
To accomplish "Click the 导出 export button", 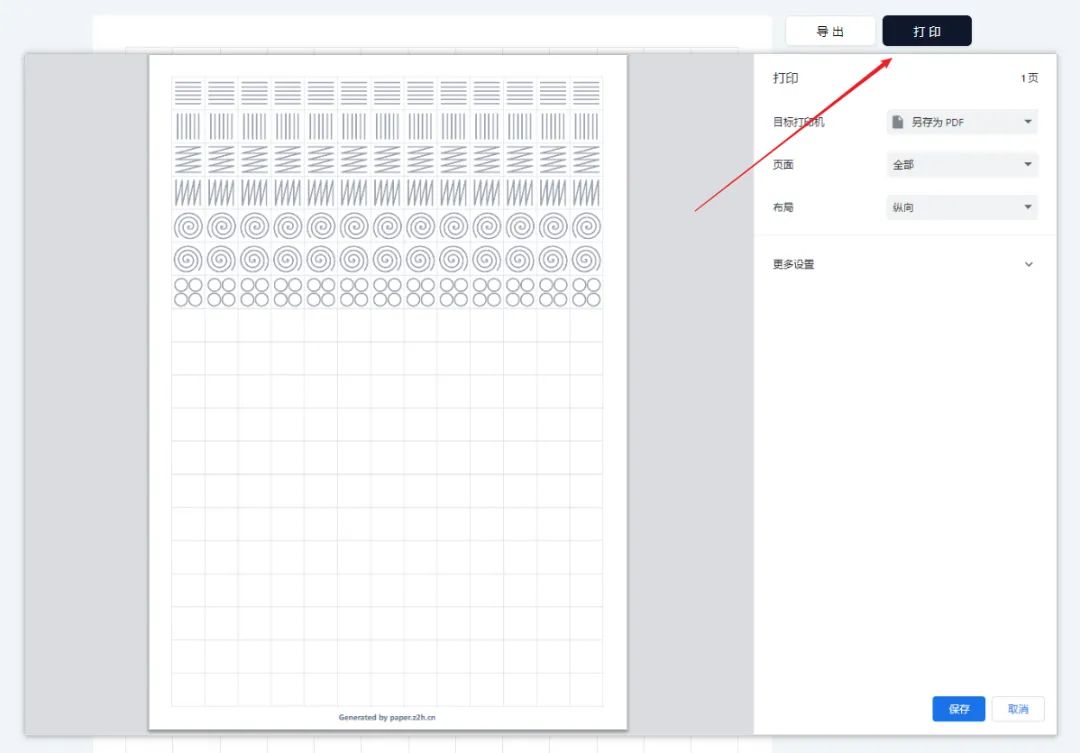I will point(830,31).
